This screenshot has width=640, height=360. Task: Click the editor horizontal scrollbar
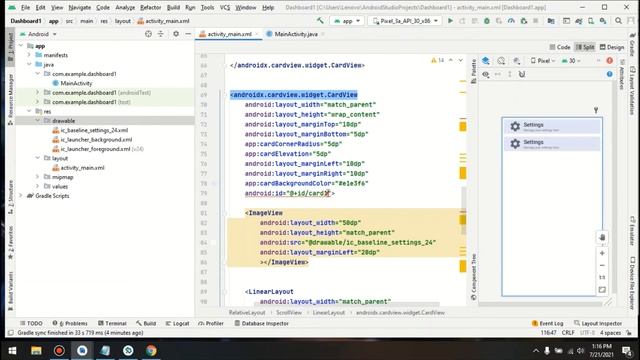point(347,304)
